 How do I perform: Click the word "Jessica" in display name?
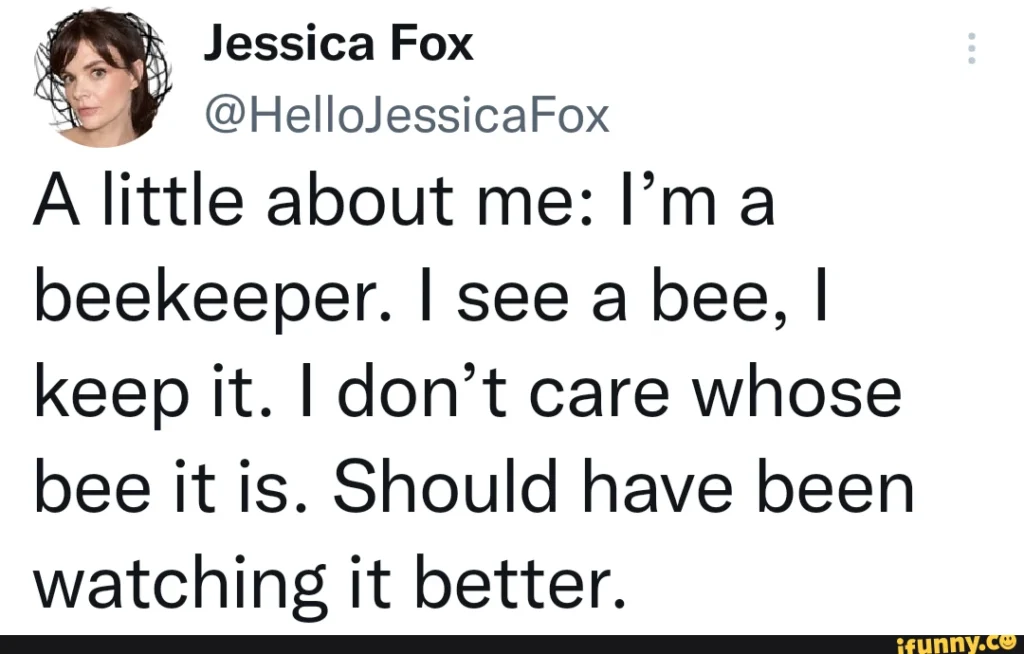point(289,45)
